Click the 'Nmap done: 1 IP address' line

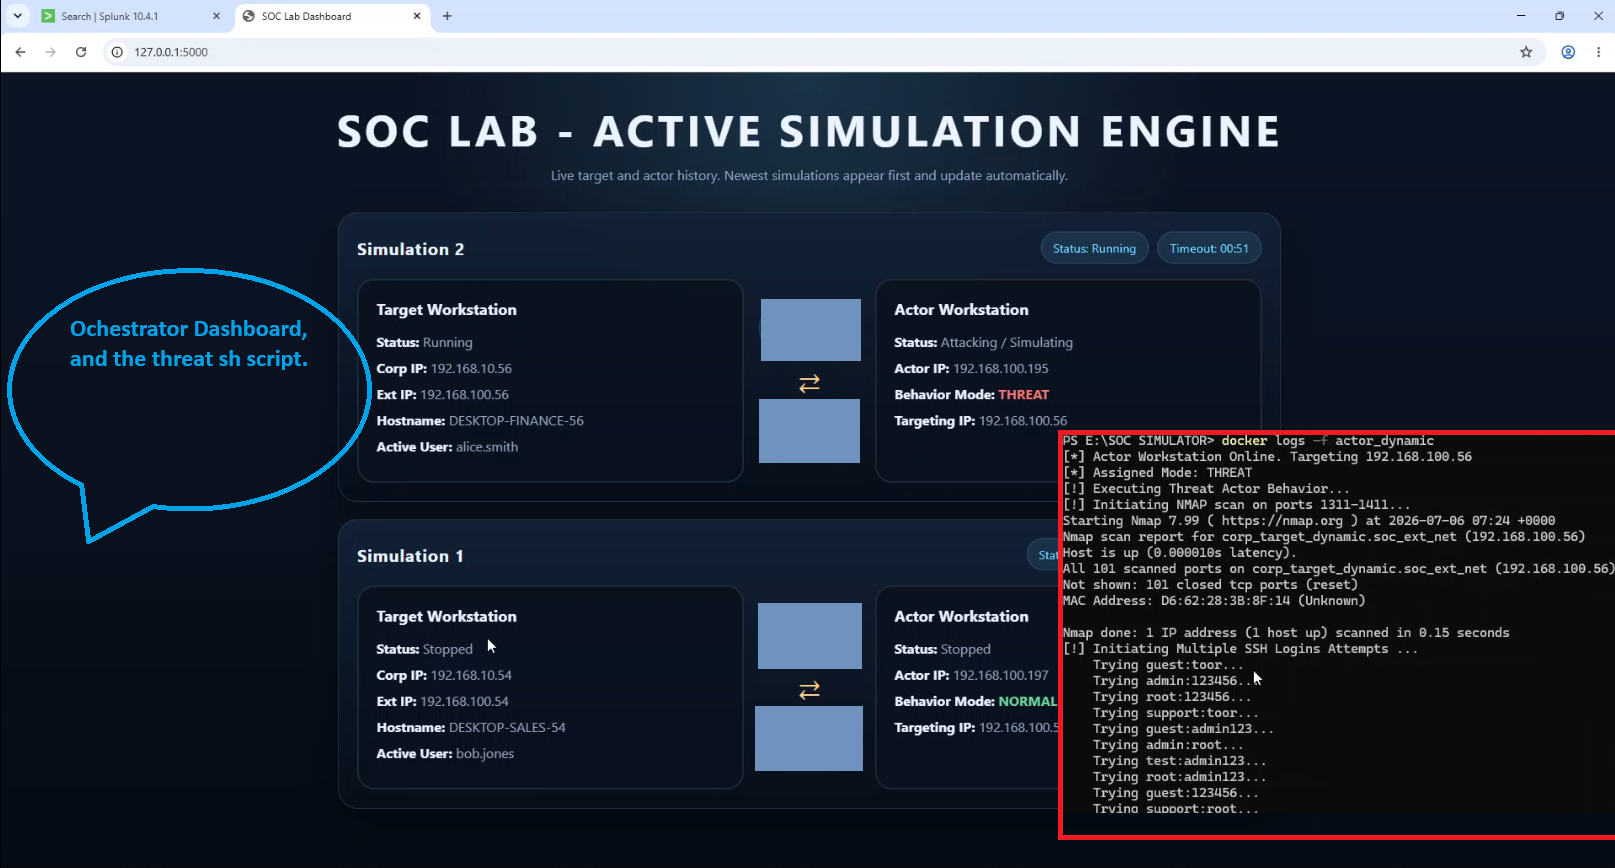[1286, 633]
